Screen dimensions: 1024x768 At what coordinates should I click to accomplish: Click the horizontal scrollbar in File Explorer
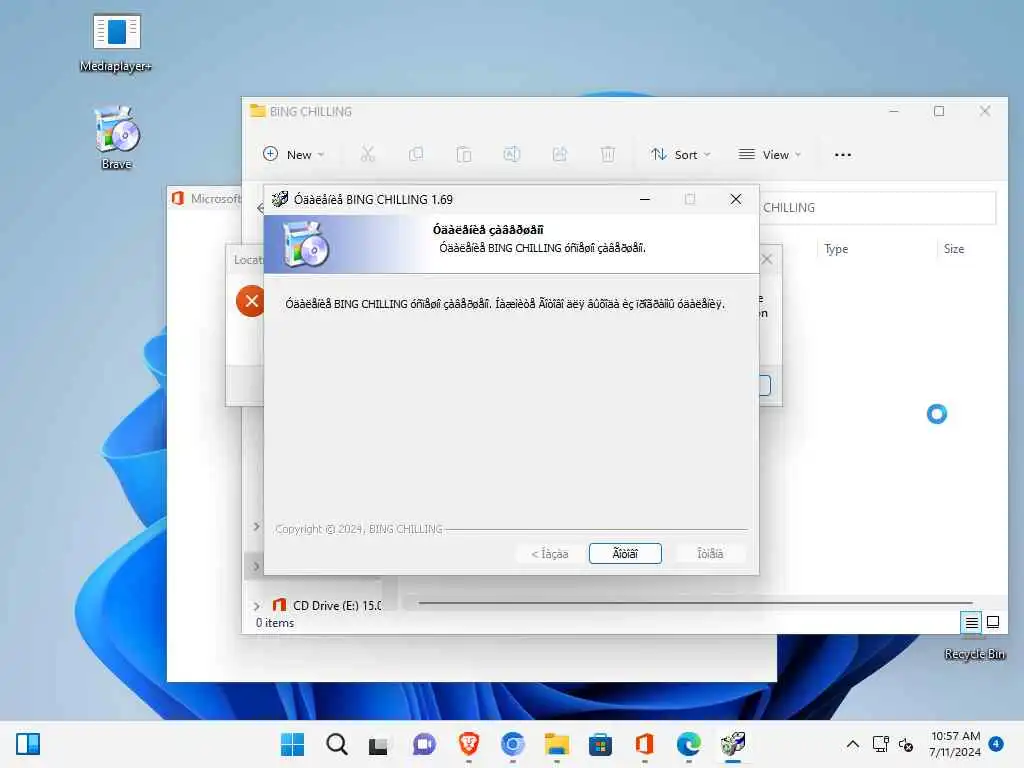click(x=696, y=603)
